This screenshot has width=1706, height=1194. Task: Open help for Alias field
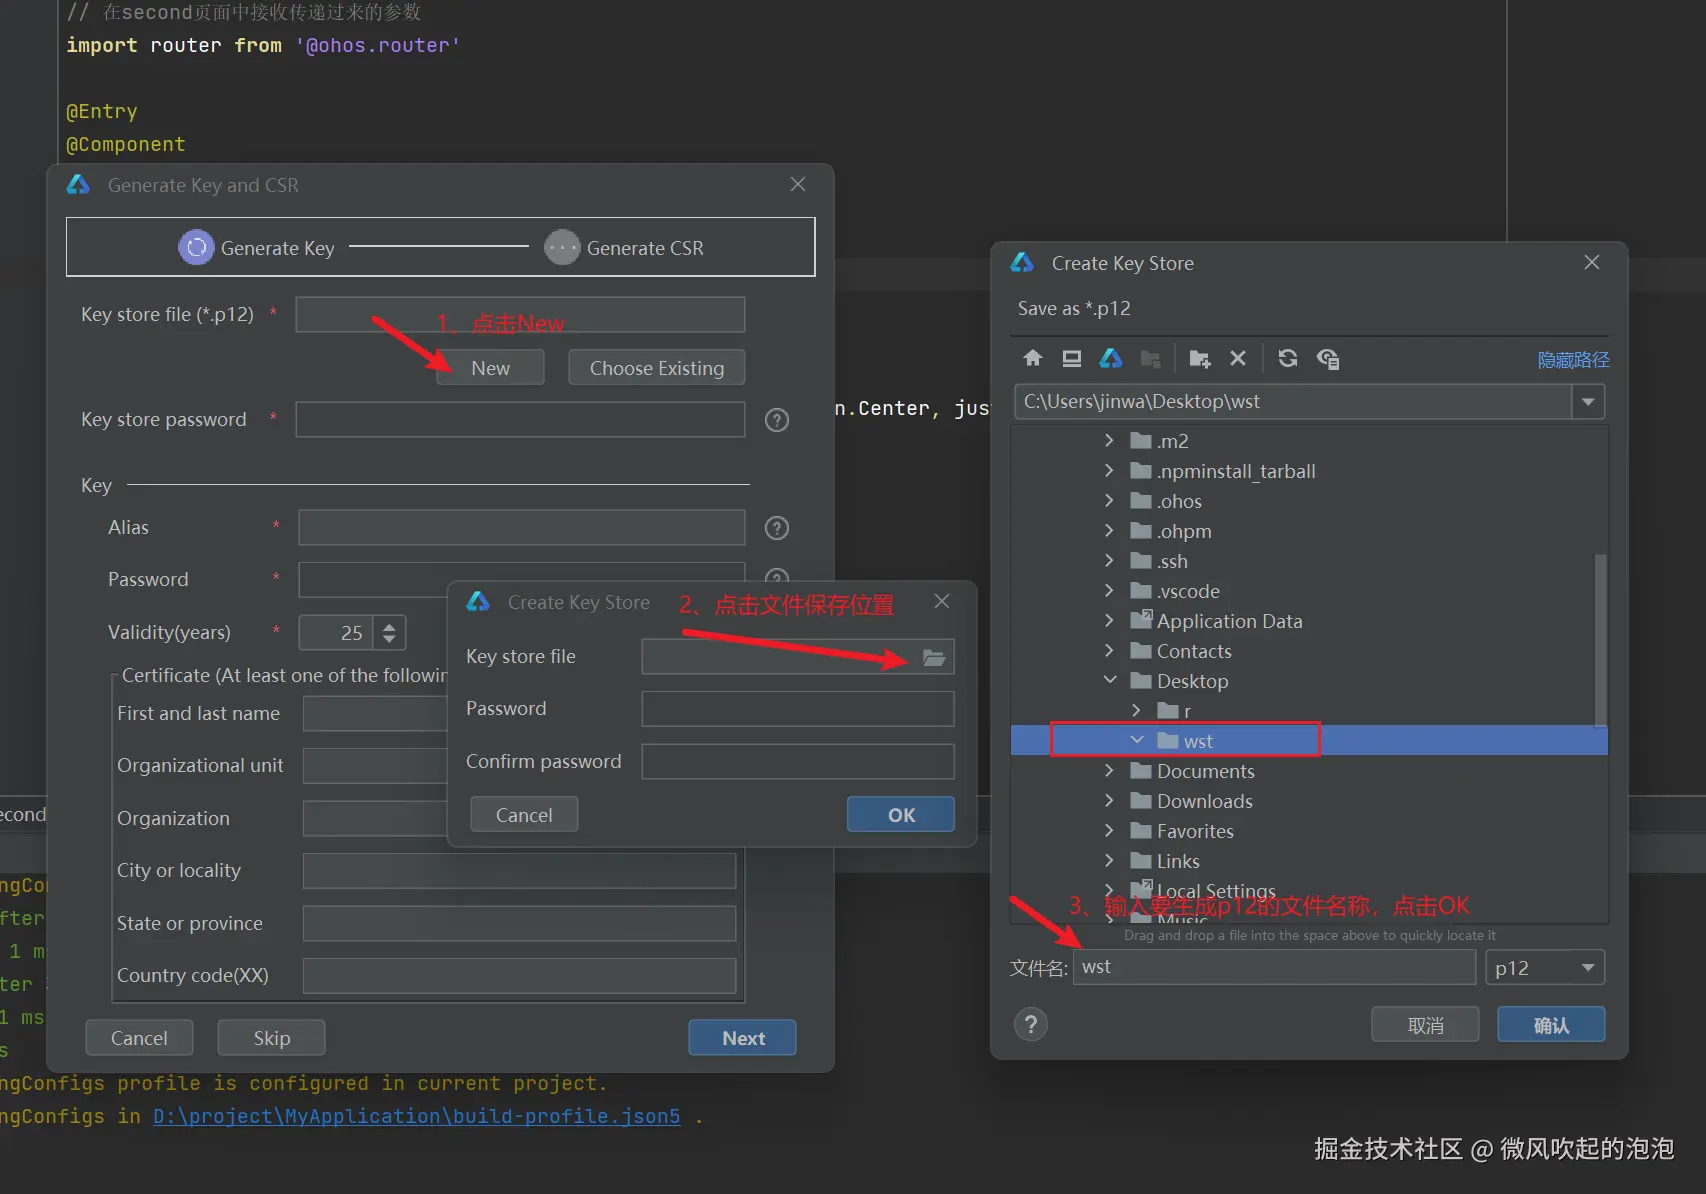coord(777,528)
